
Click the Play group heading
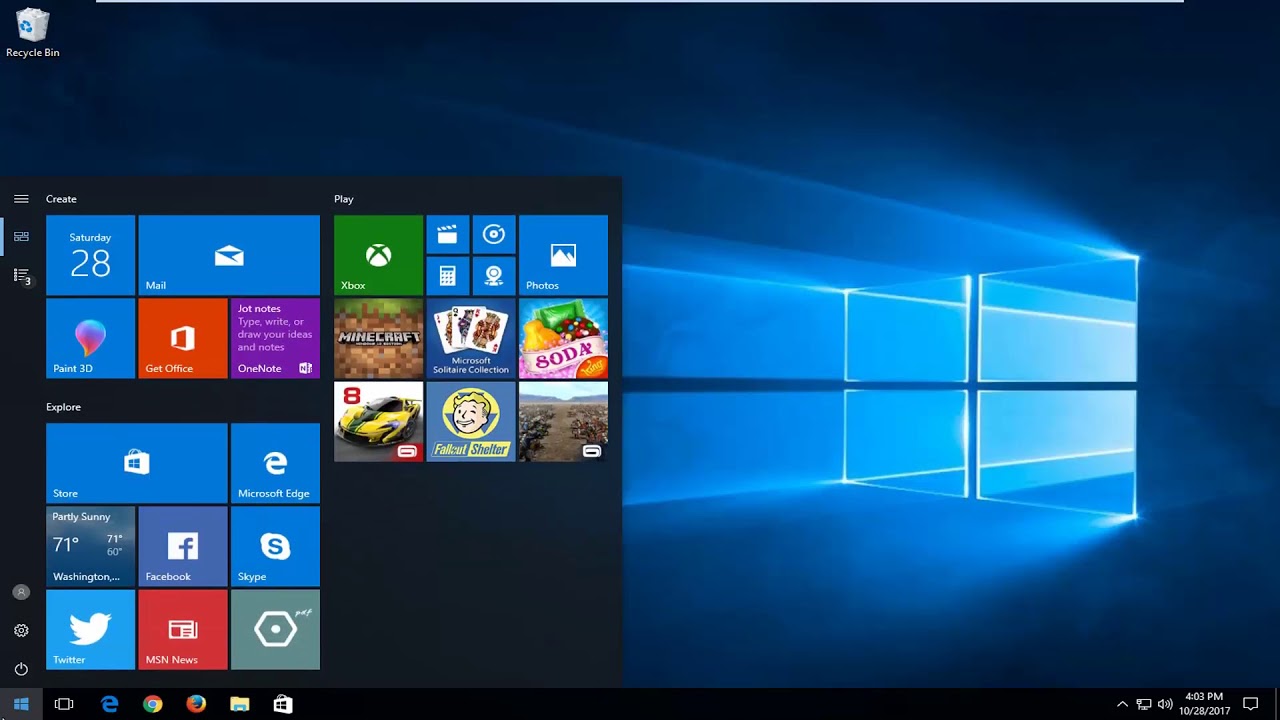343,199
